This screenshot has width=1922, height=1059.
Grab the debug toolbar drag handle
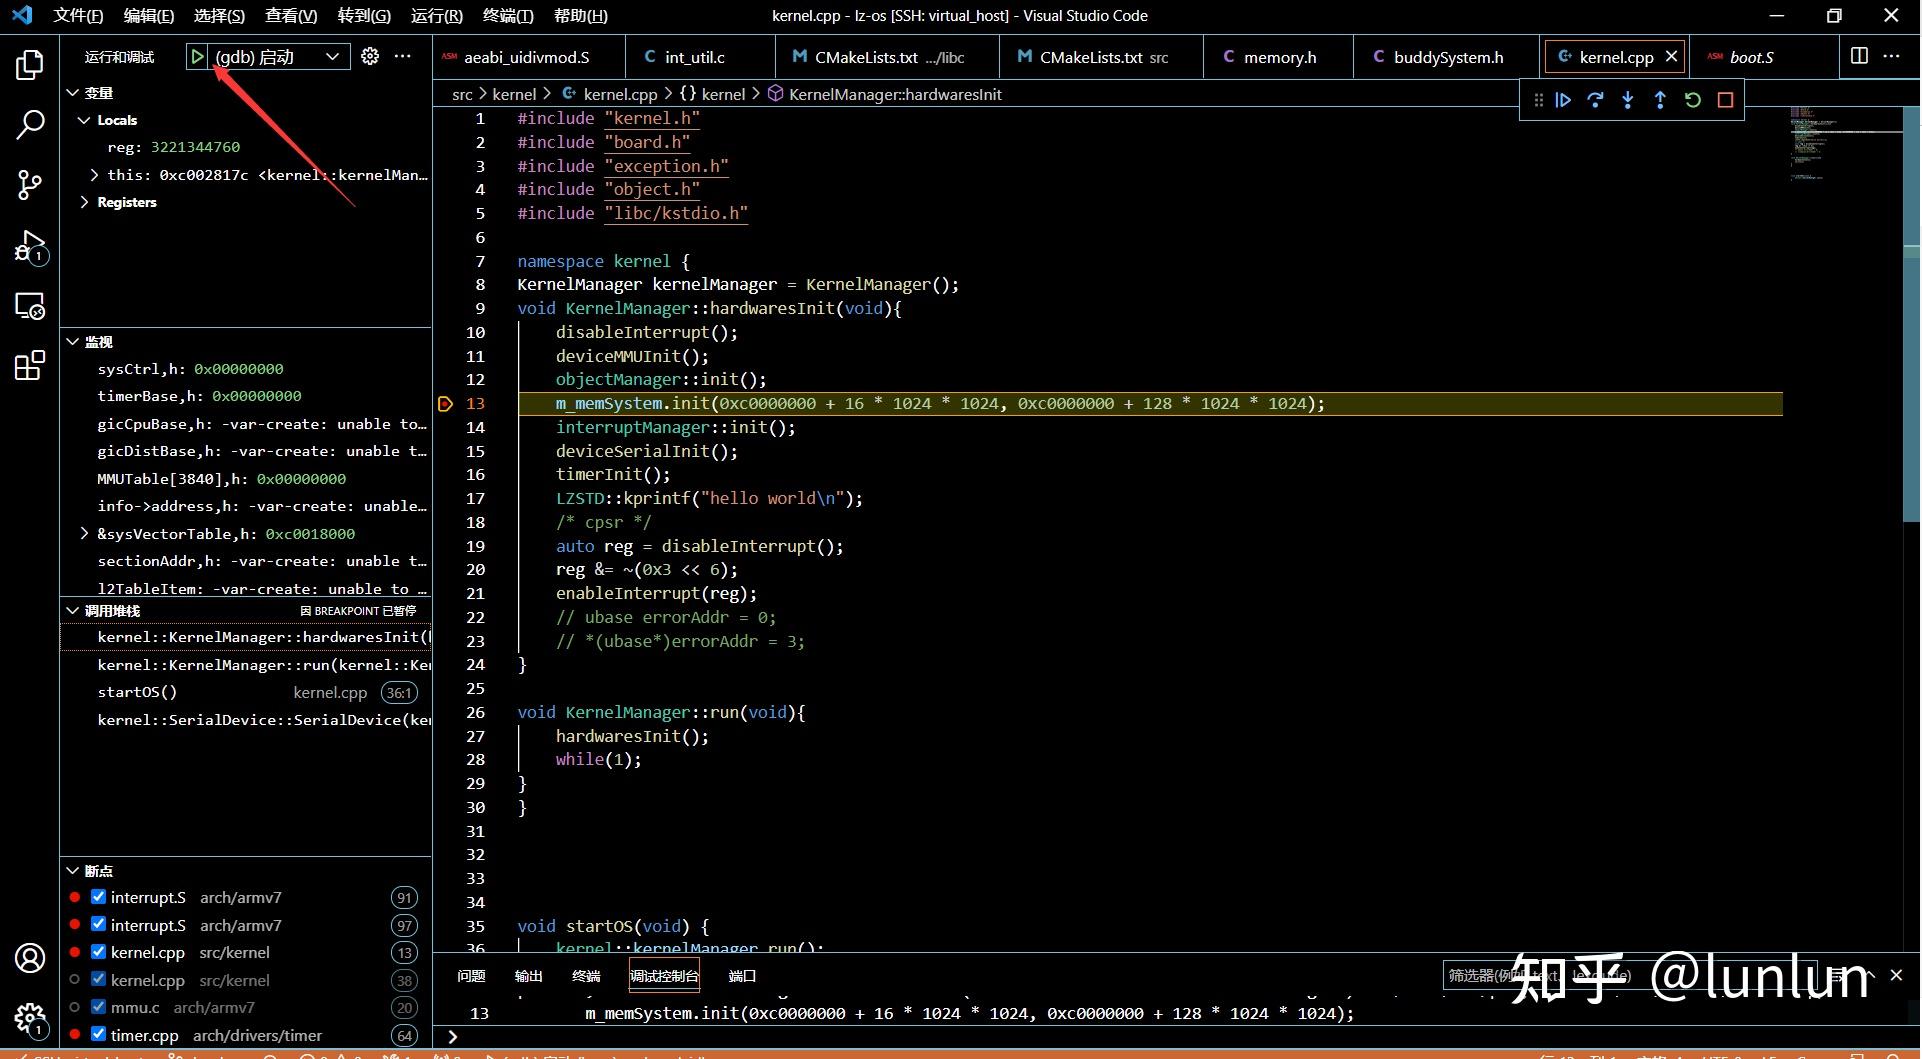pos(1538,100)
